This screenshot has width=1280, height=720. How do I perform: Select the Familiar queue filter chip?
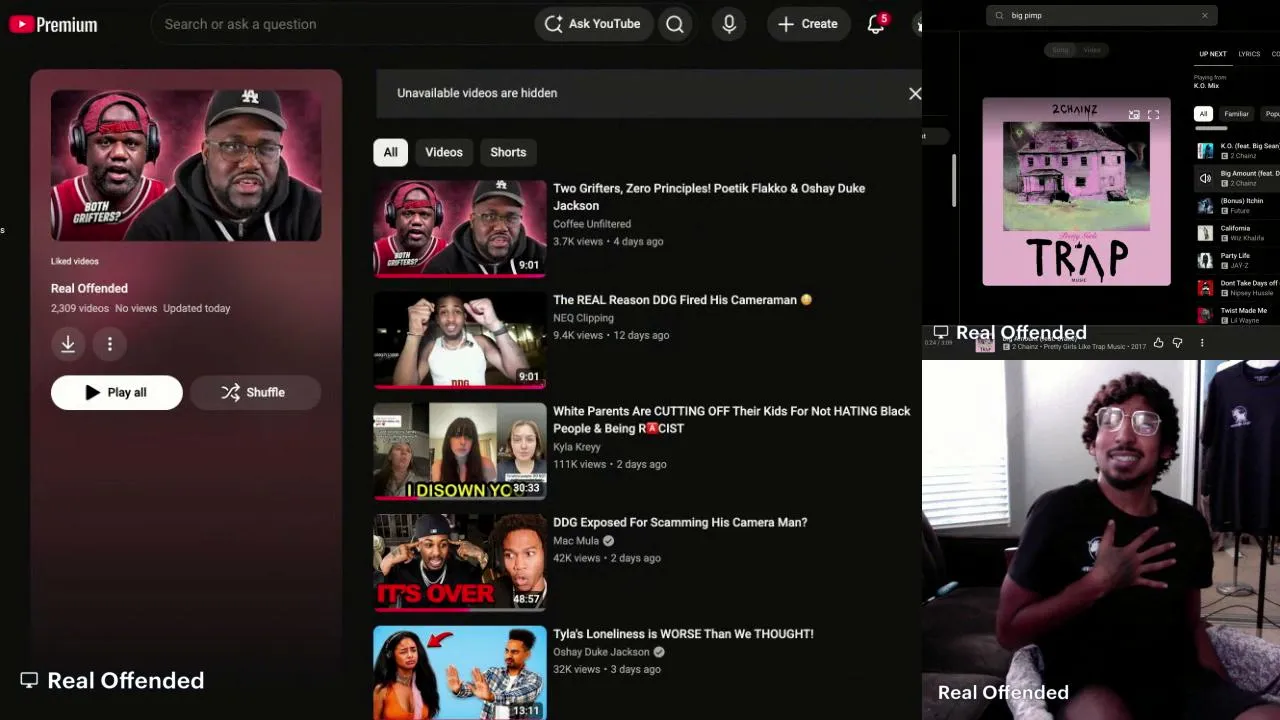1237,114
